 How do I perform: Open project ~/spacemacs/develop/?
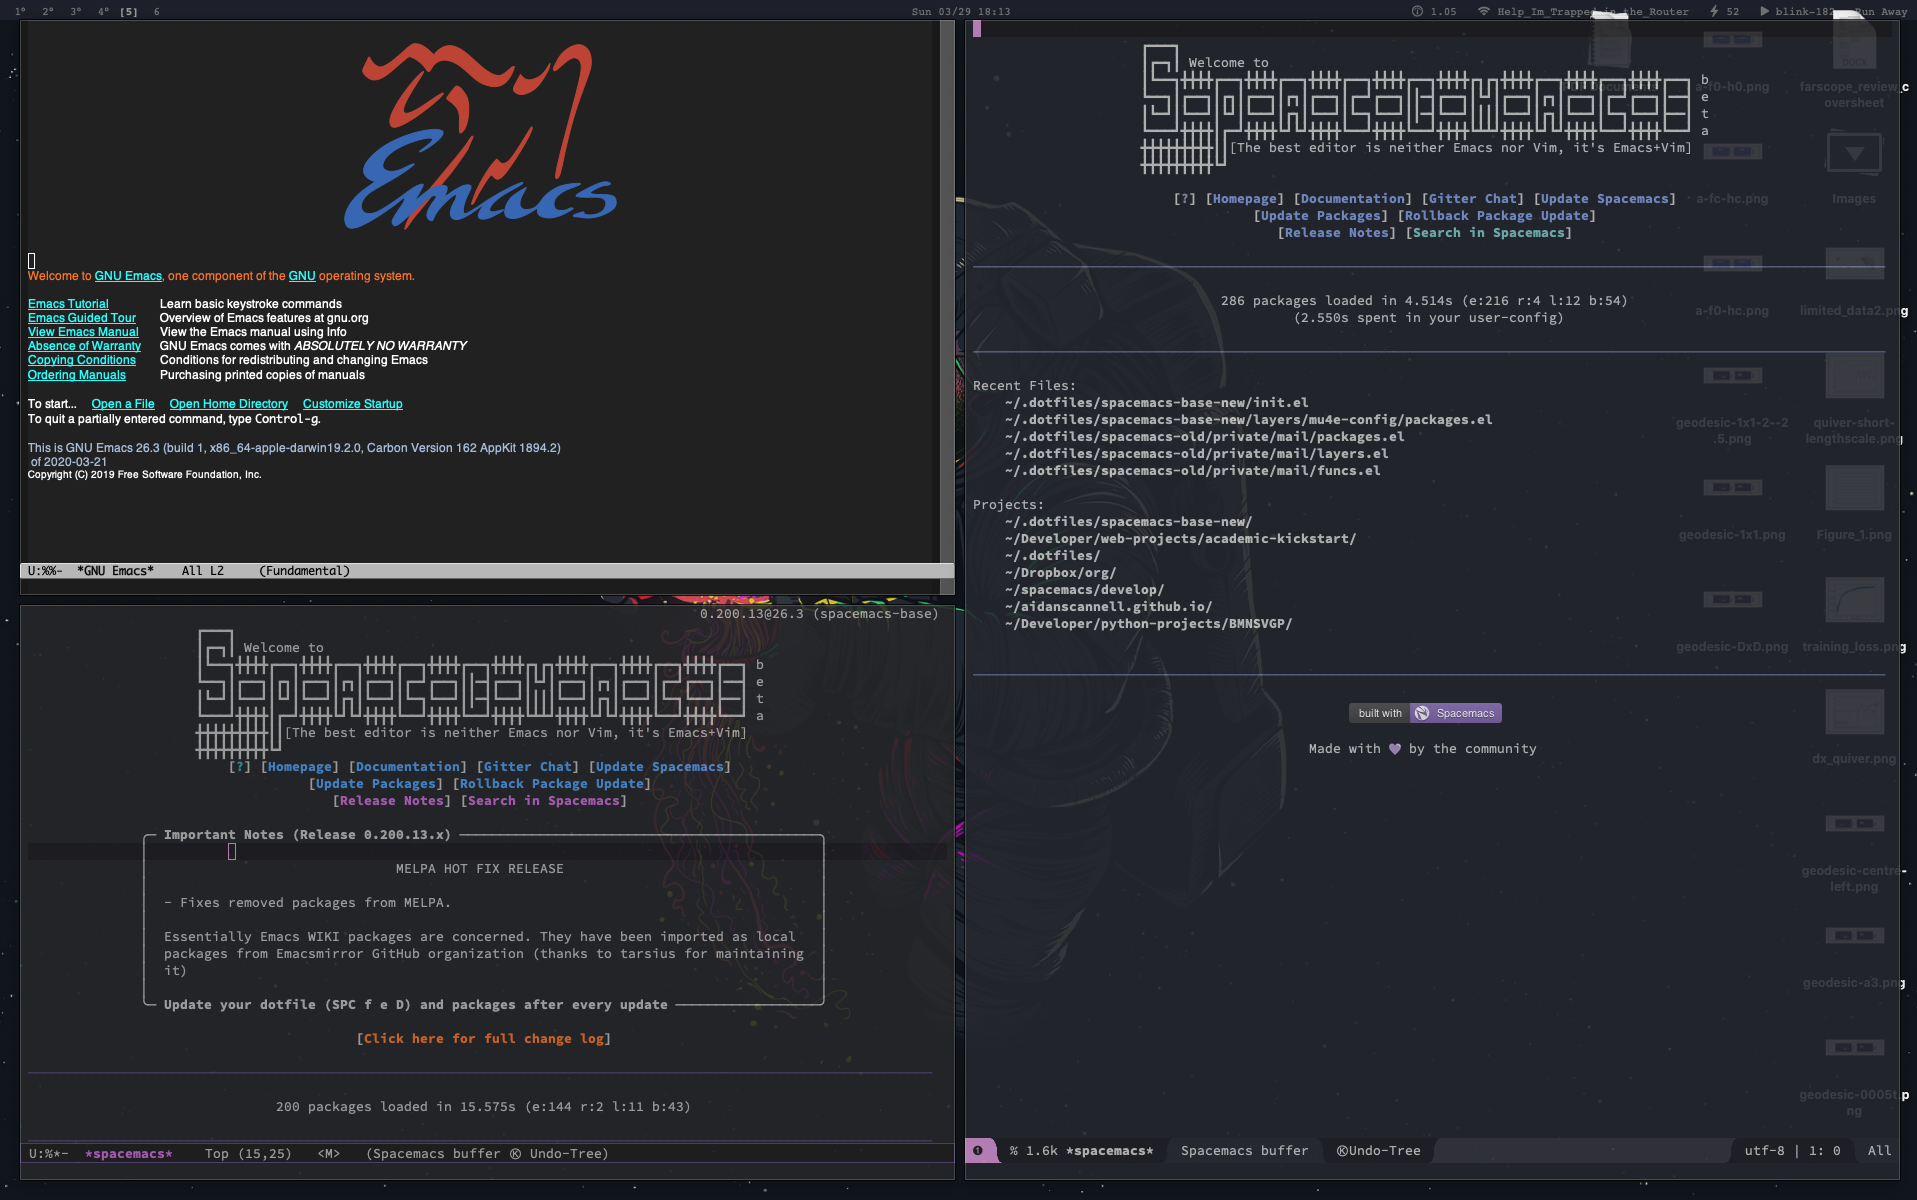click(x=1085, y=590)
